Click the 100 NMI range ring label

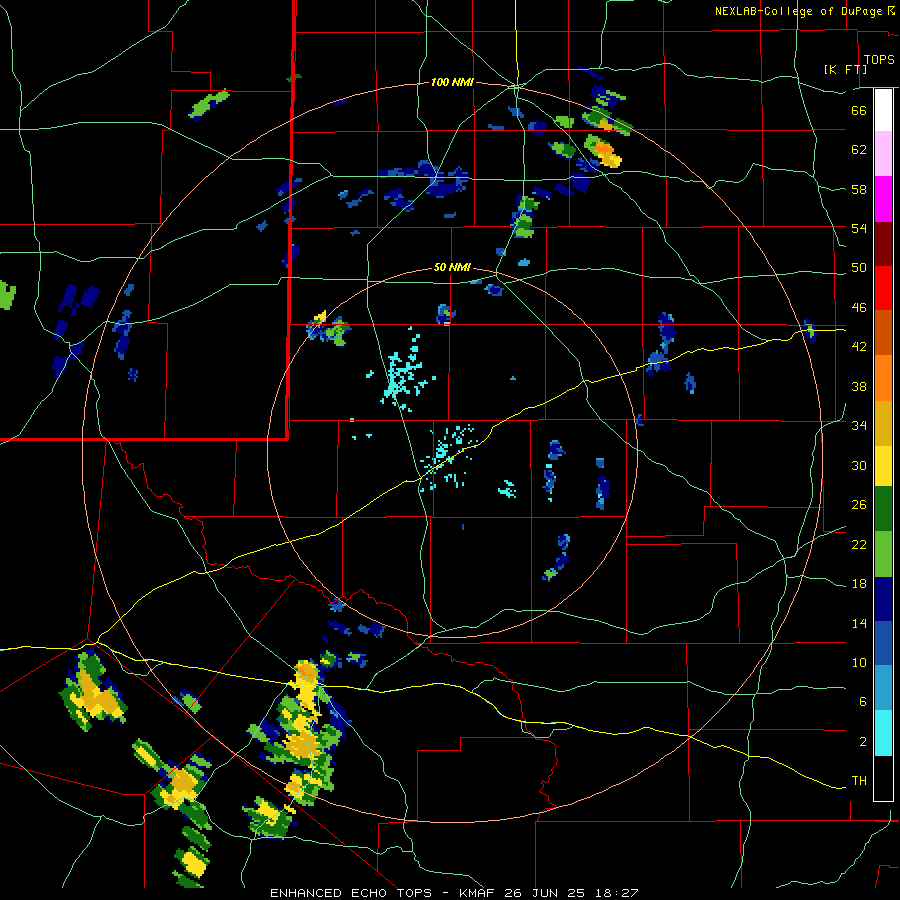tap(452, 83)
